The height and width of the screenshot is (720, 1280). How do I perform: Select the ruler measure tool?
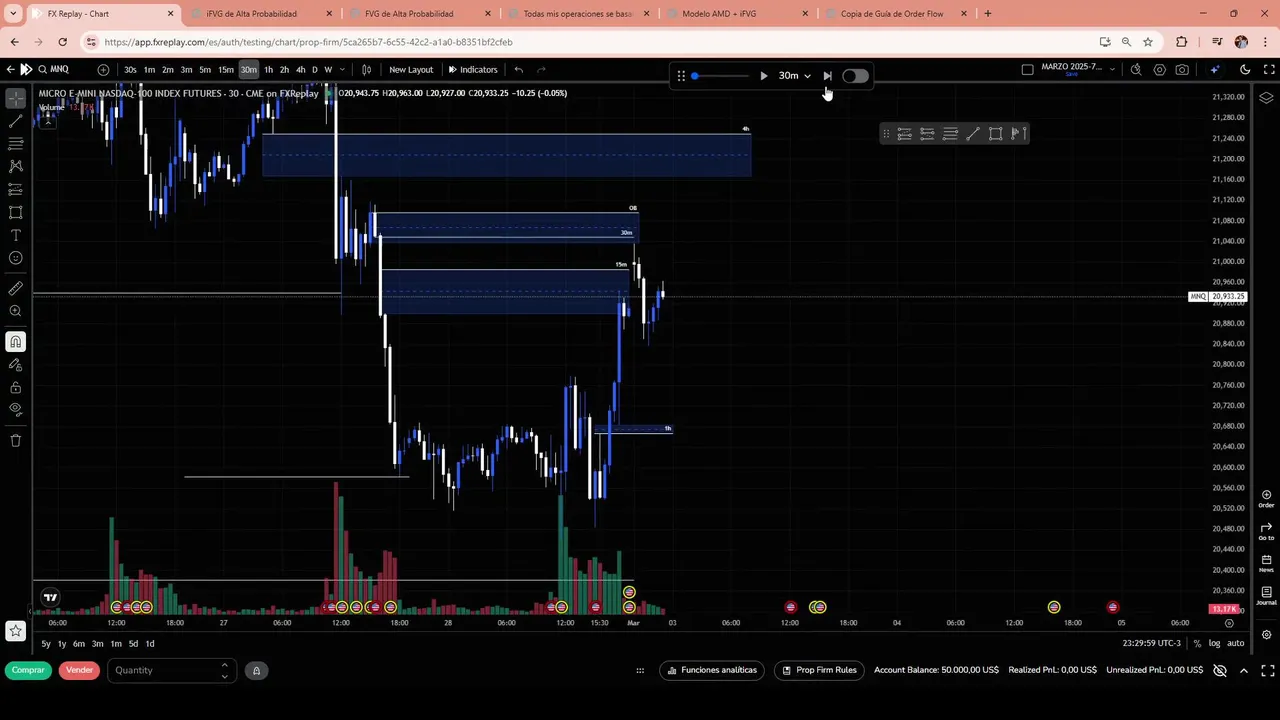[15, 288]
